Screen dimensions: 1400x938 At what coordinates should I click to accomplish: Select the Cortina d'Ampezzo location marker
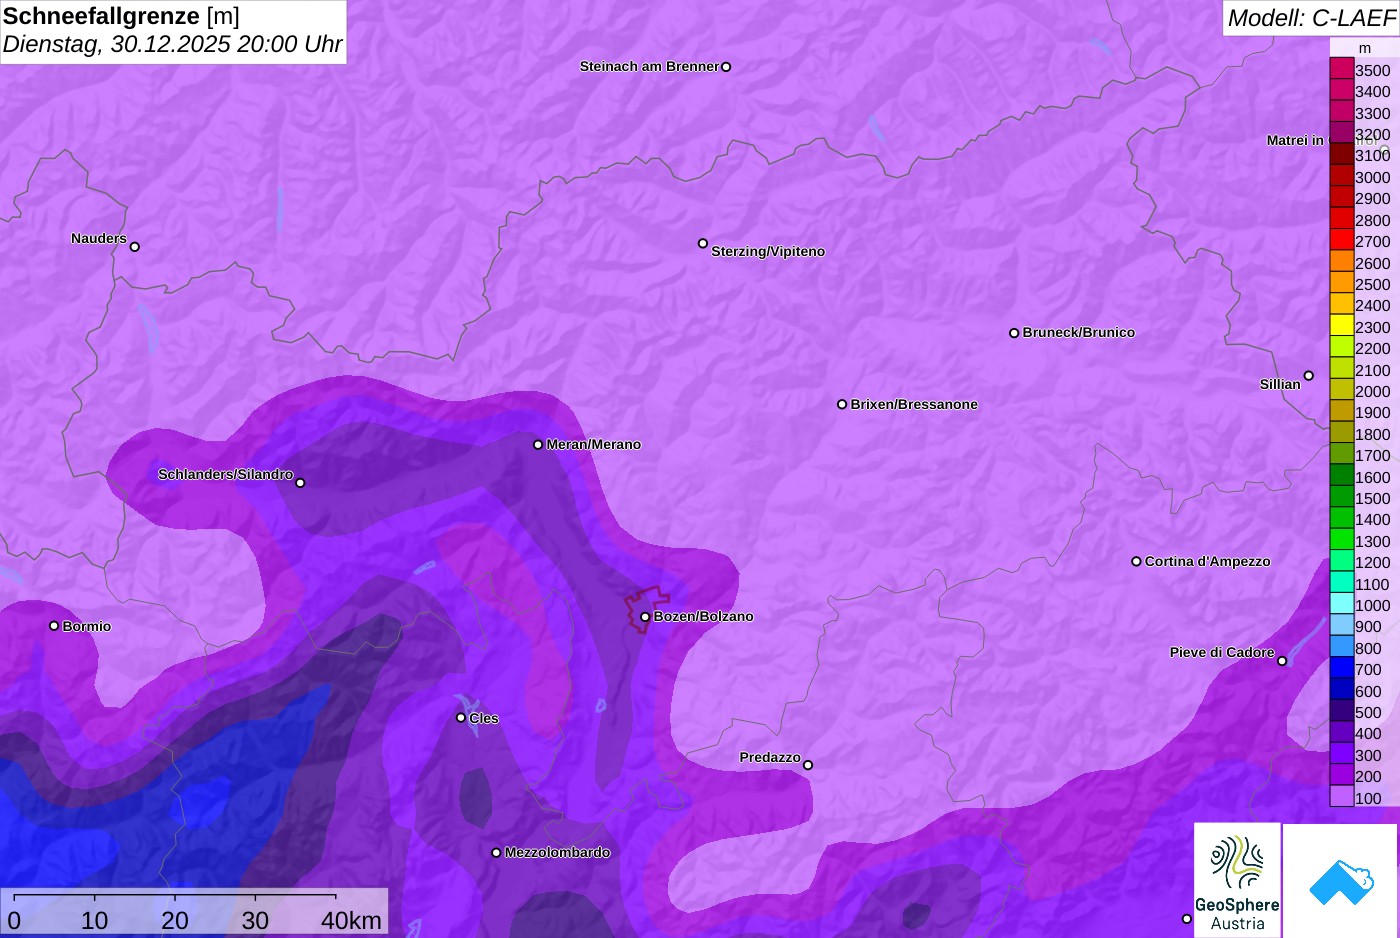click(1136, 562)
